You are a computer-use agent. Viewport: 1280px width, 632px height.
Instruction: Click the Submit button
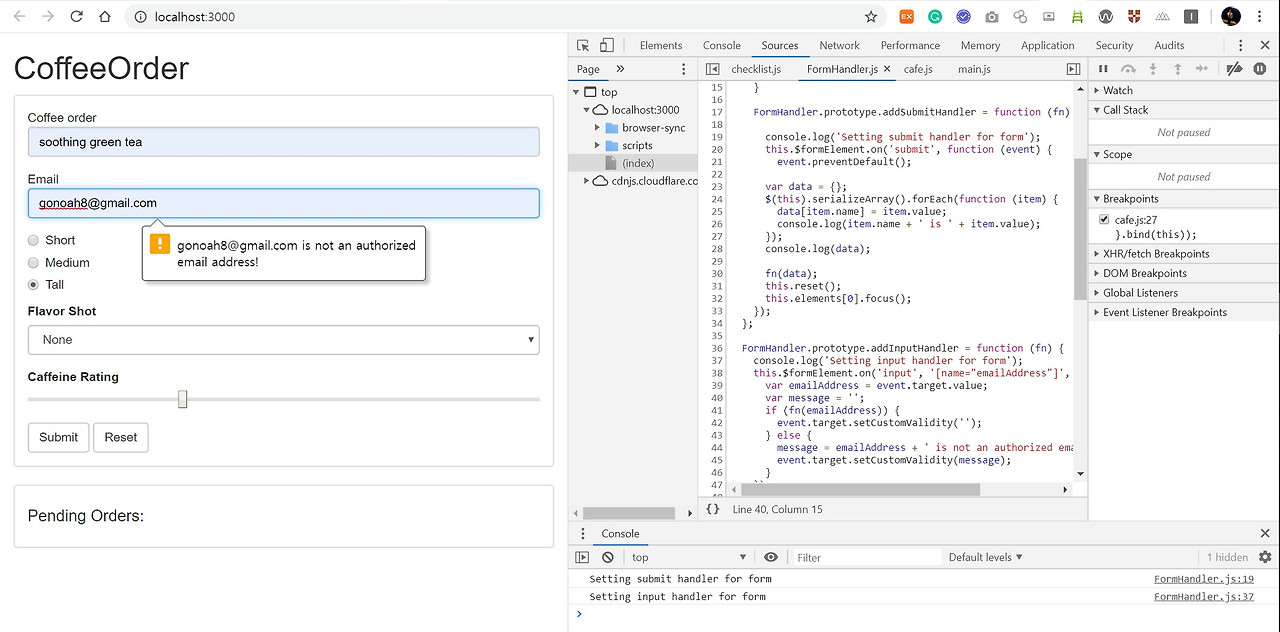[x=59, y=437]
